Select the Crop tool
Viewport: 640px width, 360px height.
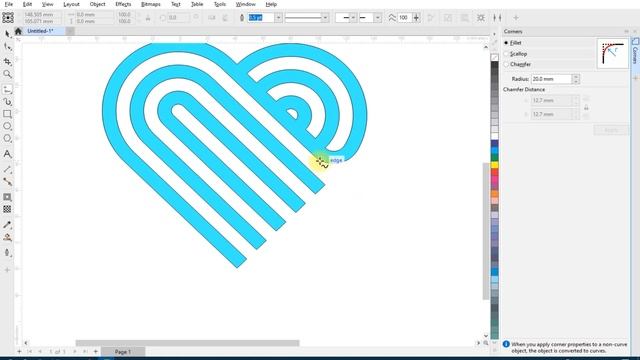(7, 61)
